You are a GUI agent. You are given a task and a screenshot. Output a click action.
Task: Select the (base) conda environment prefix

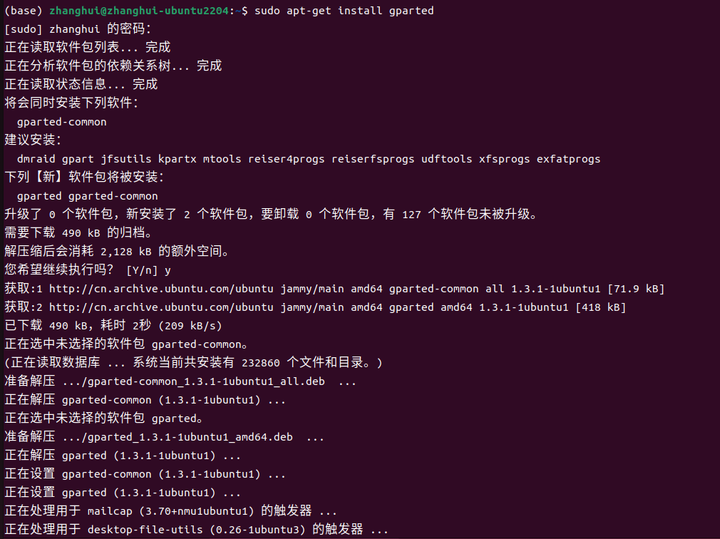(x=24, y=10)
